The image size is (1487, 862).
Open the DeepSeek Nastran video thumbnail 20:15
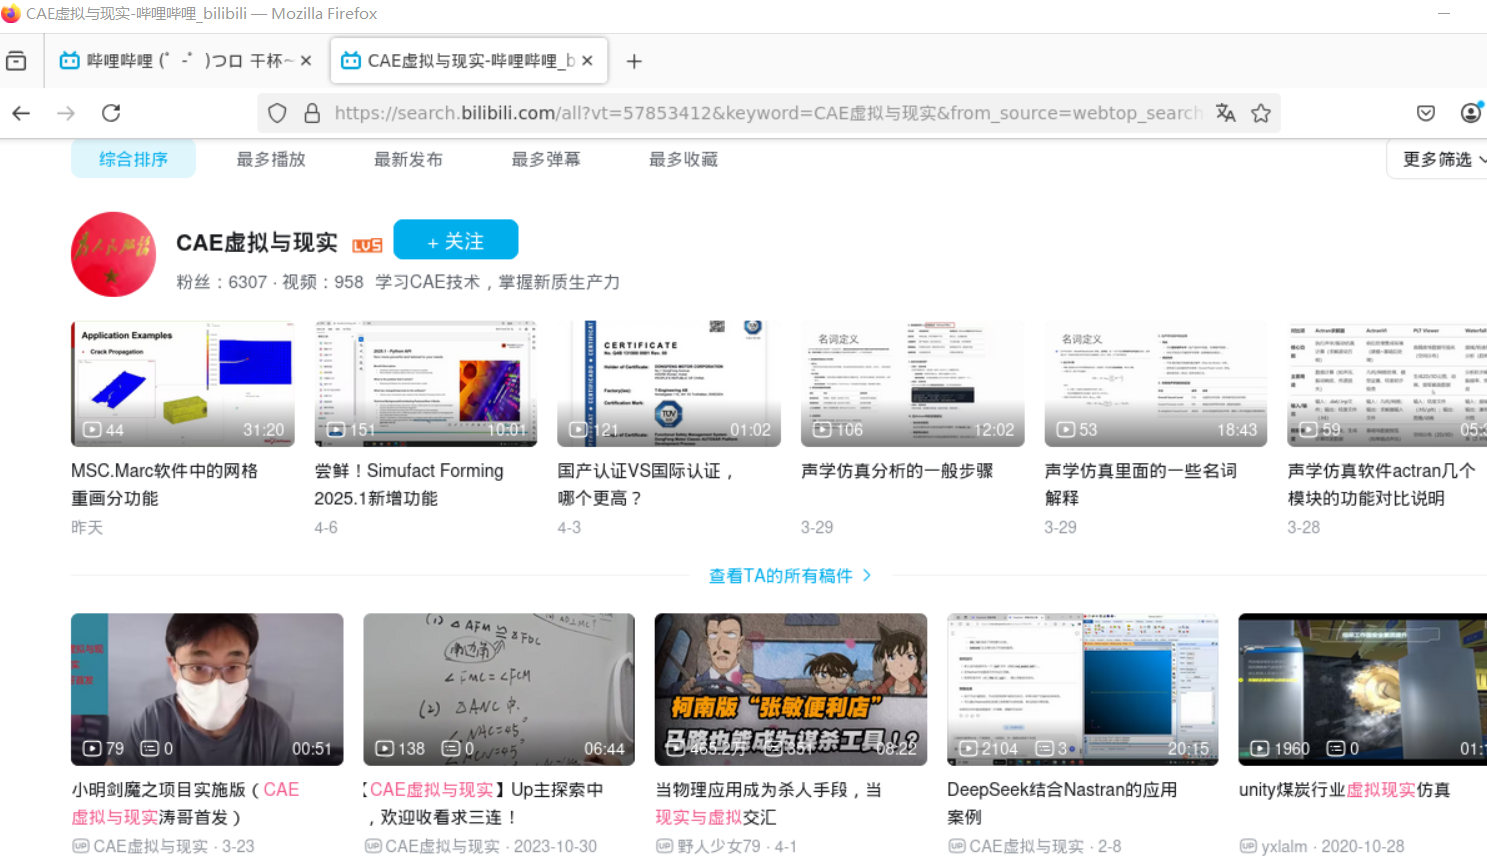pos(1083,690)
